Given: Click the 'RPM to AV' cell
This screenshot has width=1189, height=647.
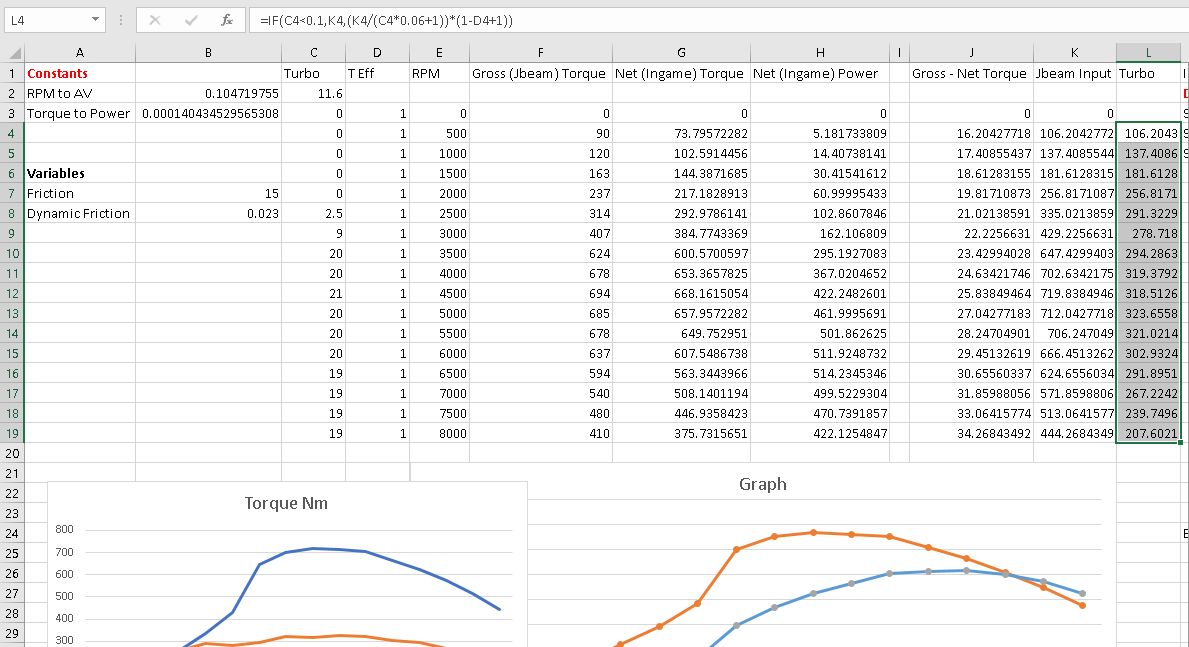Looking at the screenshot, I should [x=80, y=93].
